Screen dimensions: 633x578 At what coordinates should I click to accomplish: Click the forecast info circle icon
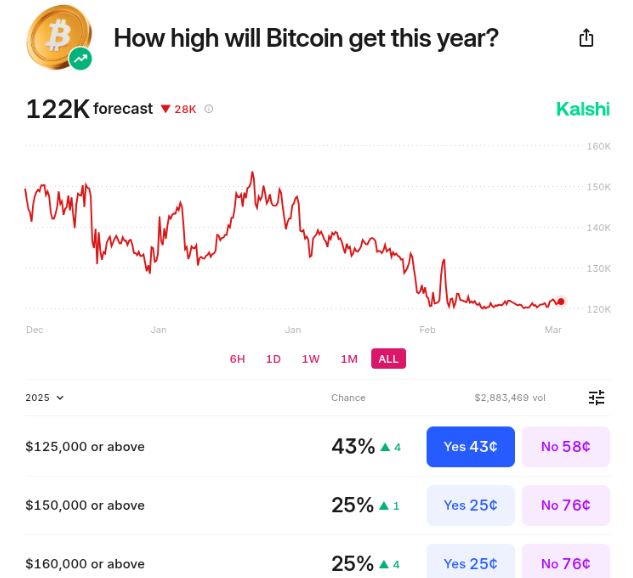209,109
